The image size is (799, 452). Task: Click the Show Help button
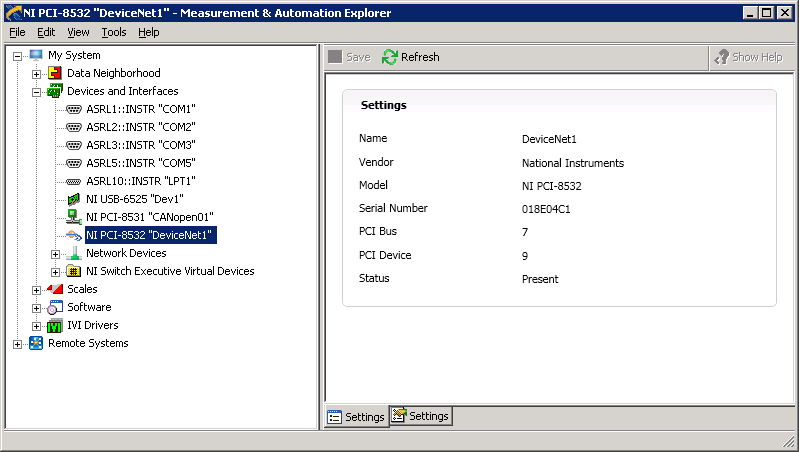[x=749, y=57]
